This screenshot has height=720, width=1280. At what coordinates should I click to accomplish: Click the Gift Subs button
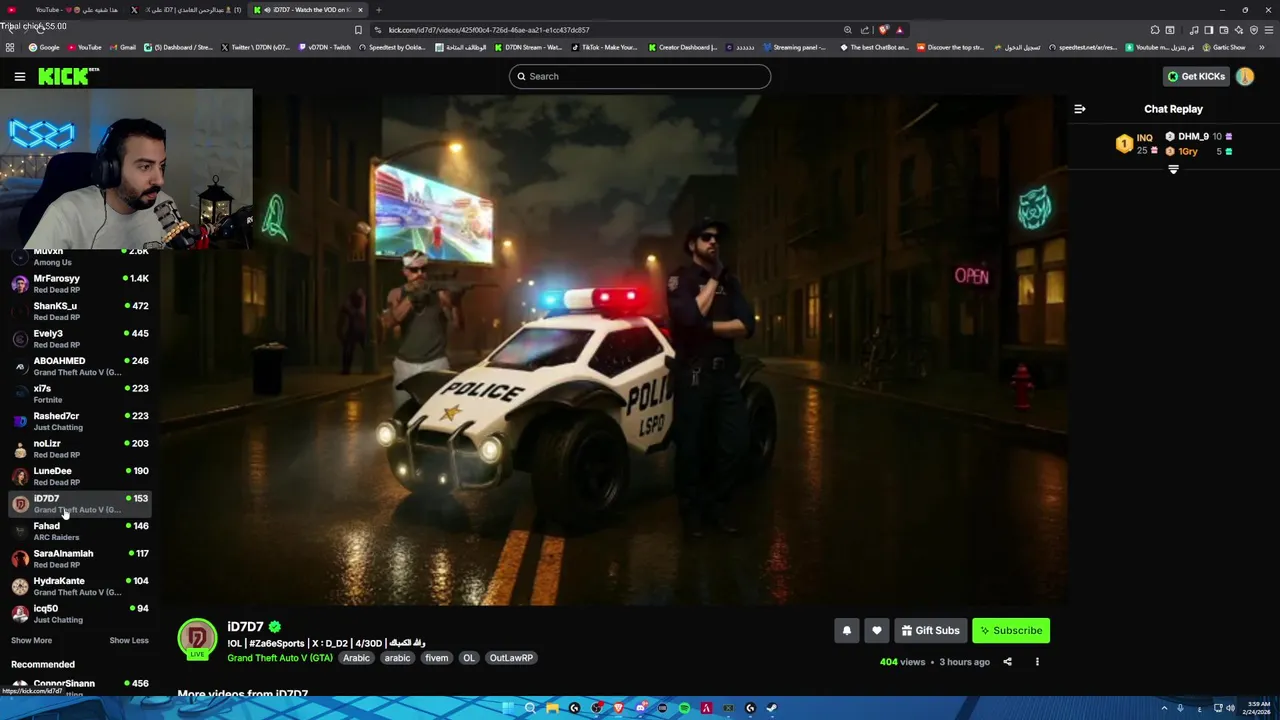(x=930, y=630)
